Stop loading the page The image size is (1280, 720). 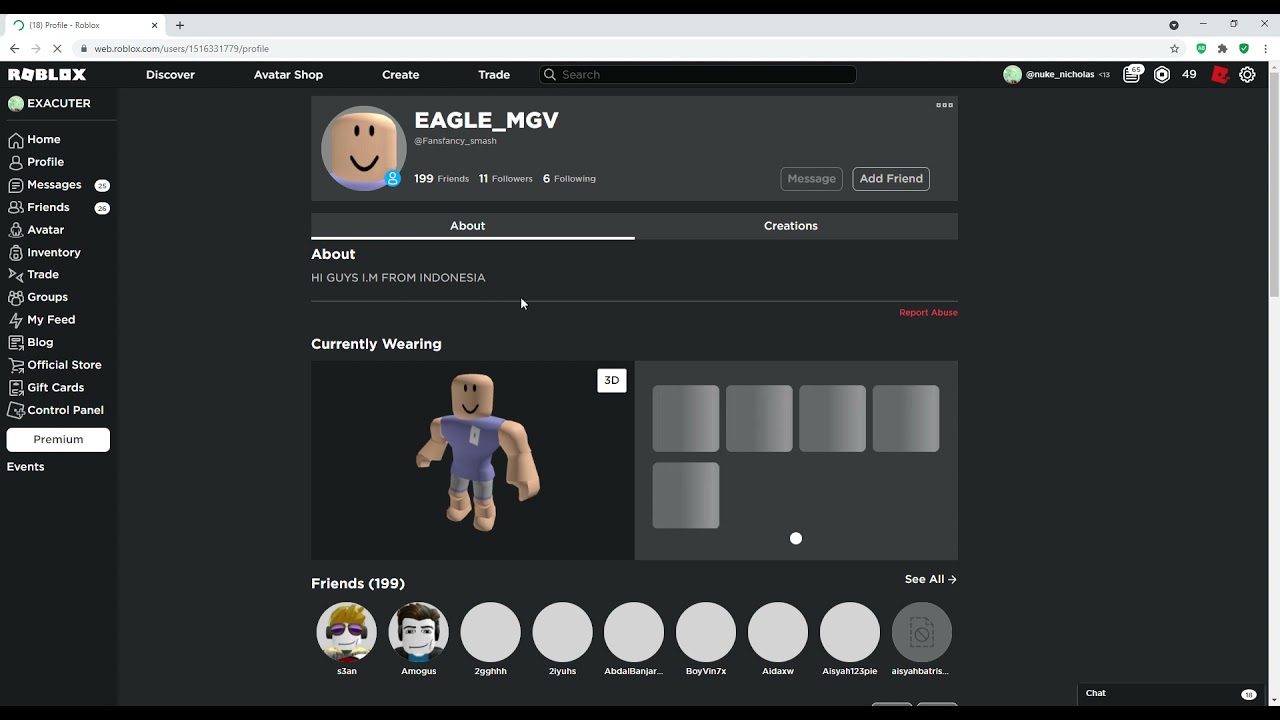click(58, 48)
